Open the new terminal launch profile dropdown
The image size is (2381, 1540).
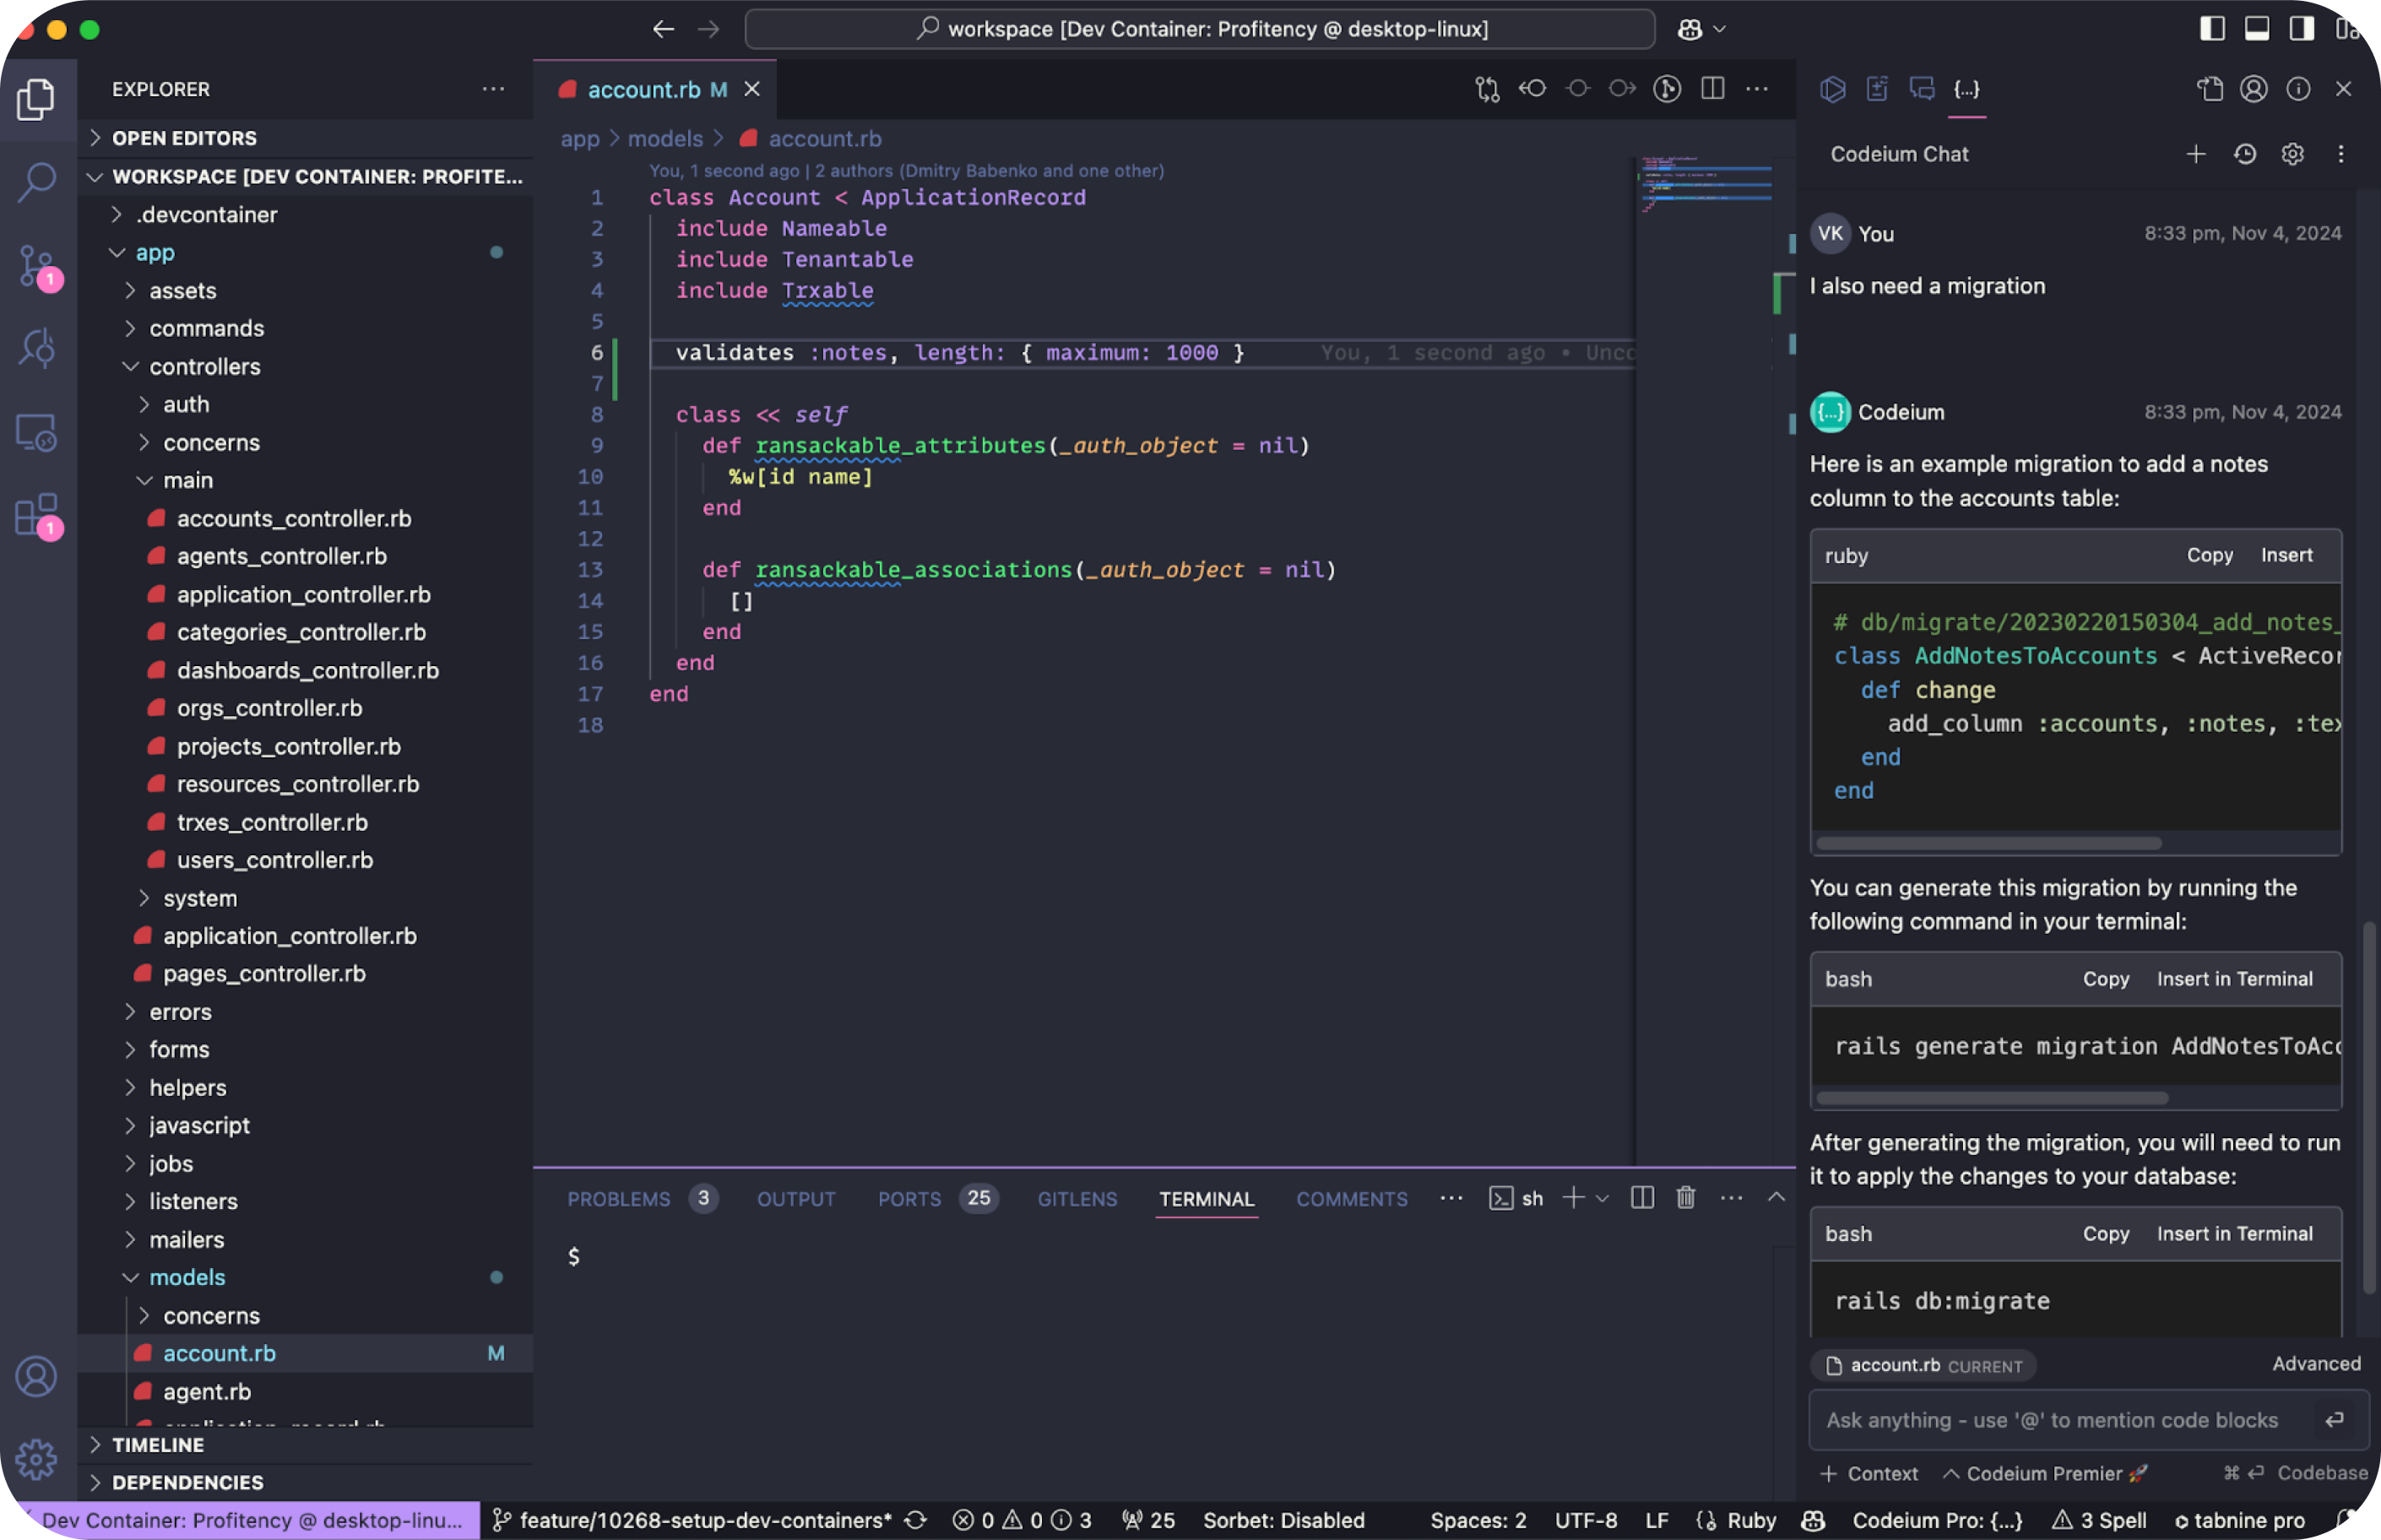tap(1602, 1198)
